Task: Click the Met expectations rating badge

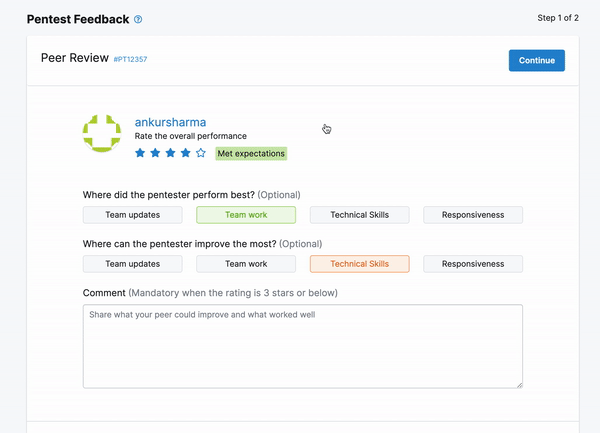Action: pyautogui.click(x=251, y=154)
